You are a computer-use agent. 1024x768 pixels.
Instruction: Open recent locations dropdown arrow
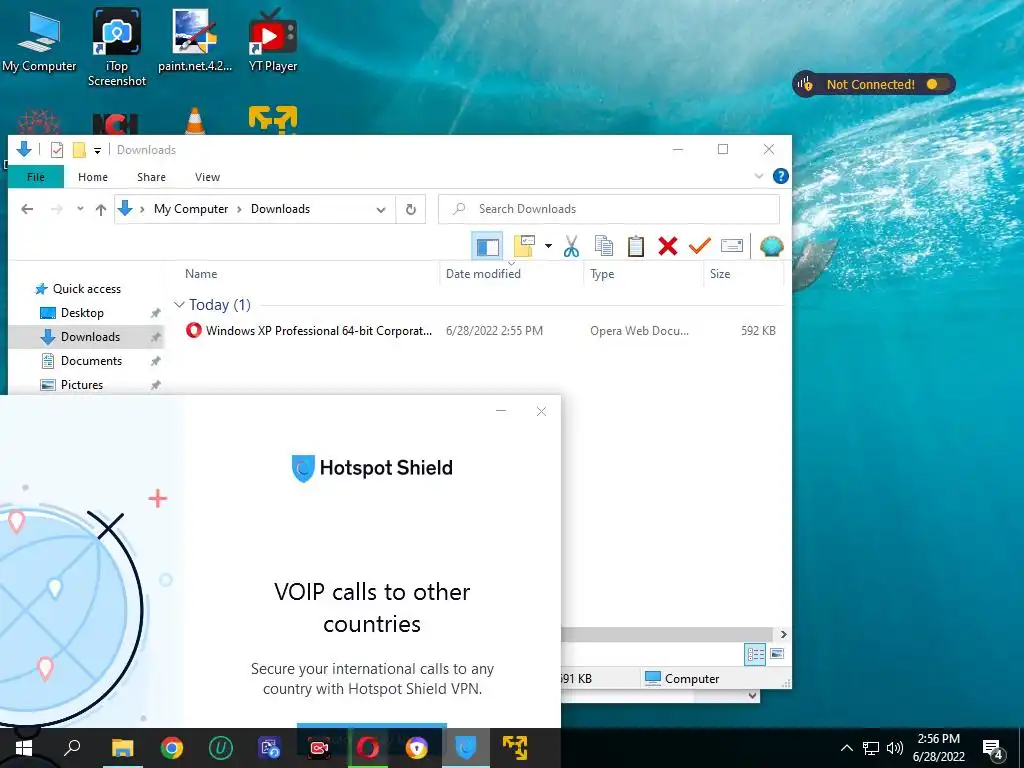(x=80, y=209)
